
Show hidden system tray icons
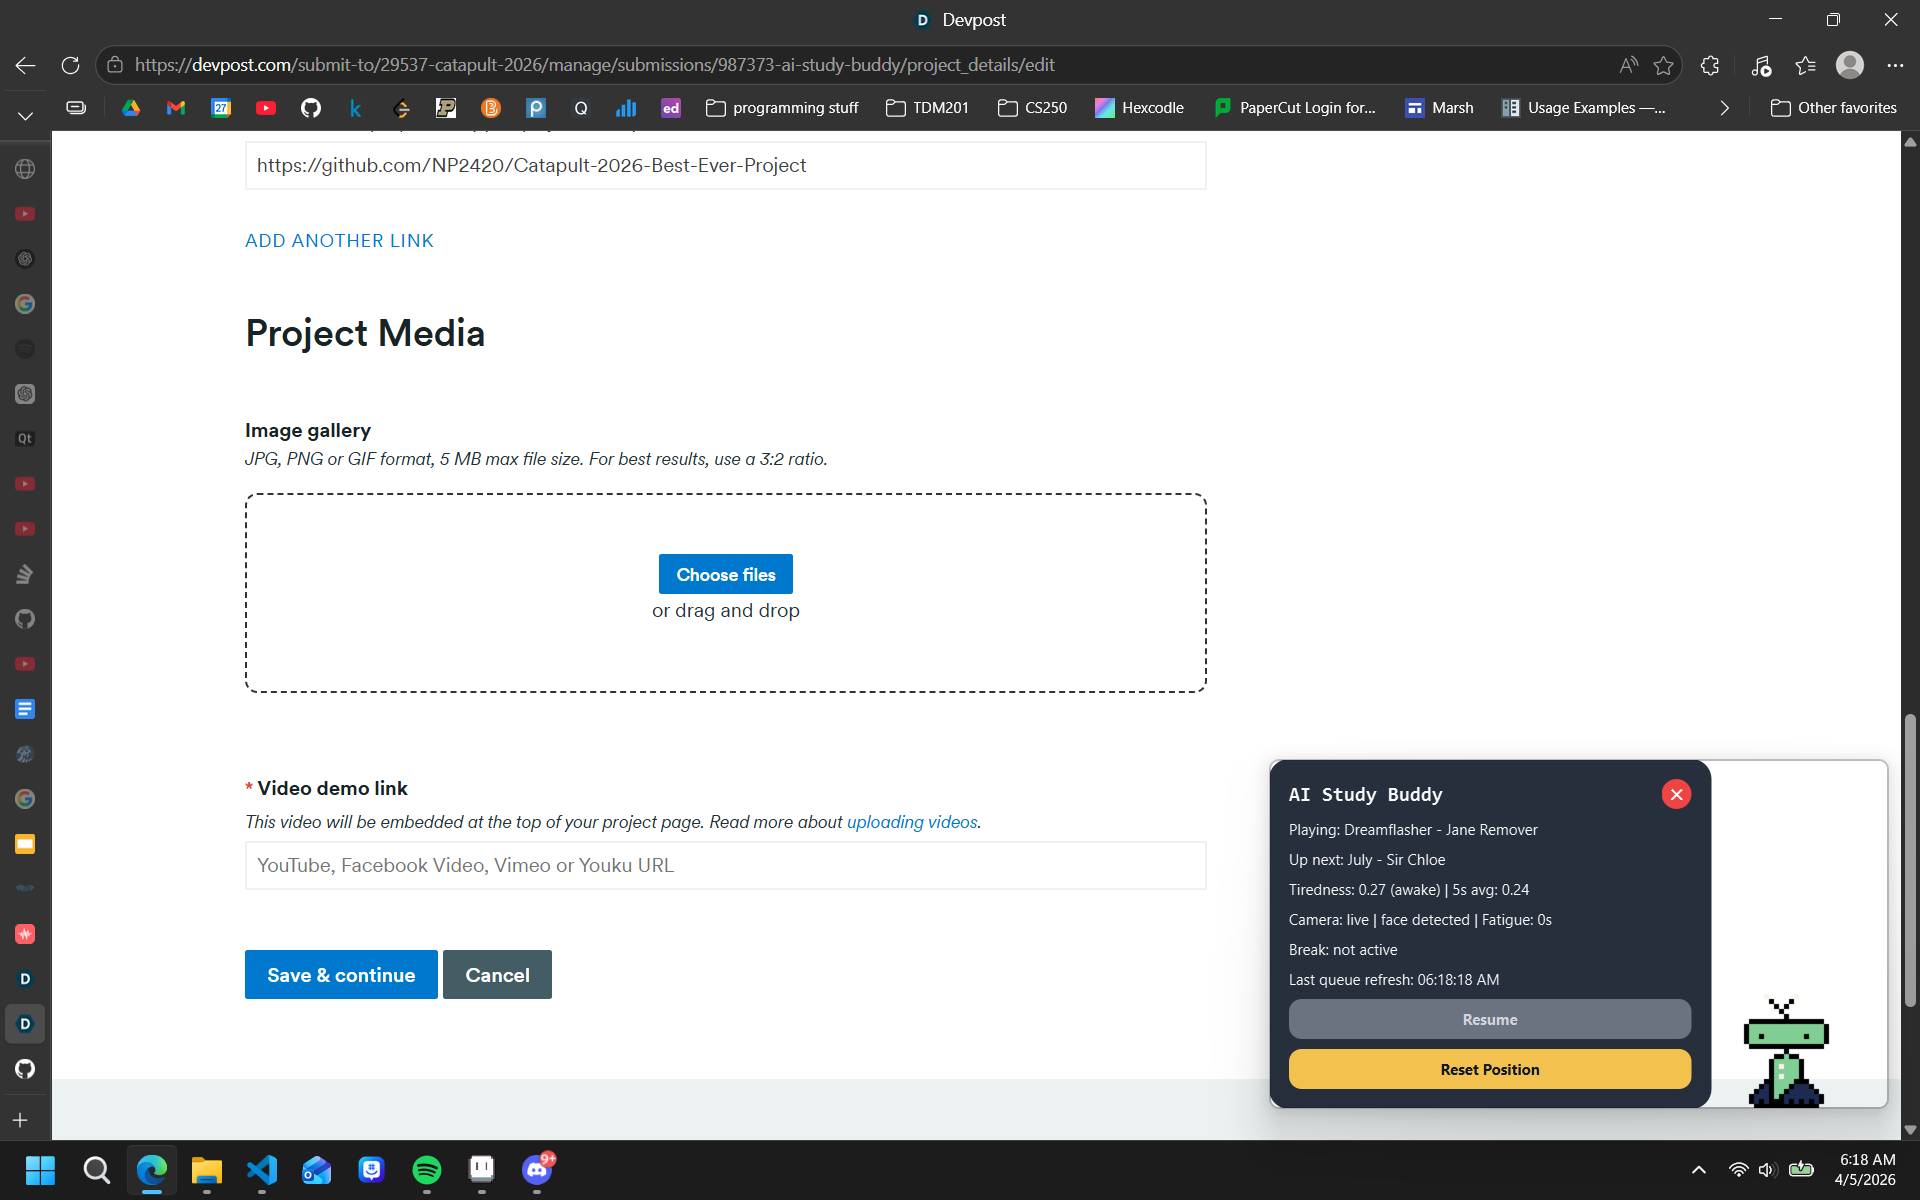[x=1698, y=1170]
